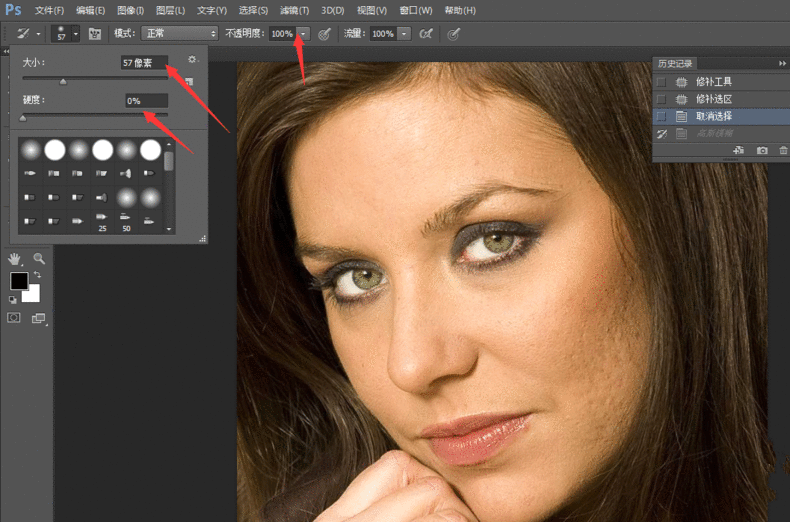Viewport: 790px width, 522px height.
Task: Open the brush panel toggle icon
Action: click(x=95, y=33)
